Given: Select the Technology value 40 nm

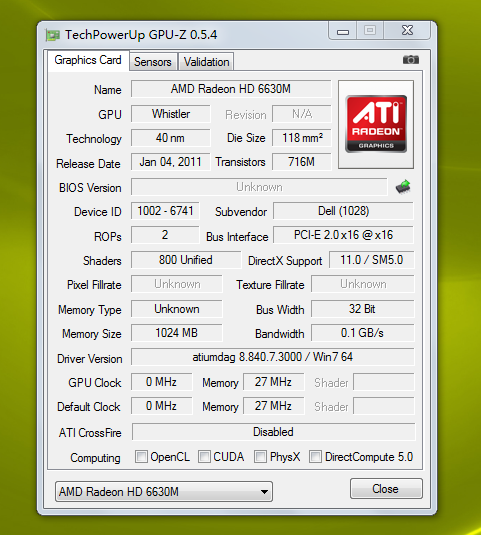Looking at the screenshot, I should pyautogui.click(x=171, y=138).
